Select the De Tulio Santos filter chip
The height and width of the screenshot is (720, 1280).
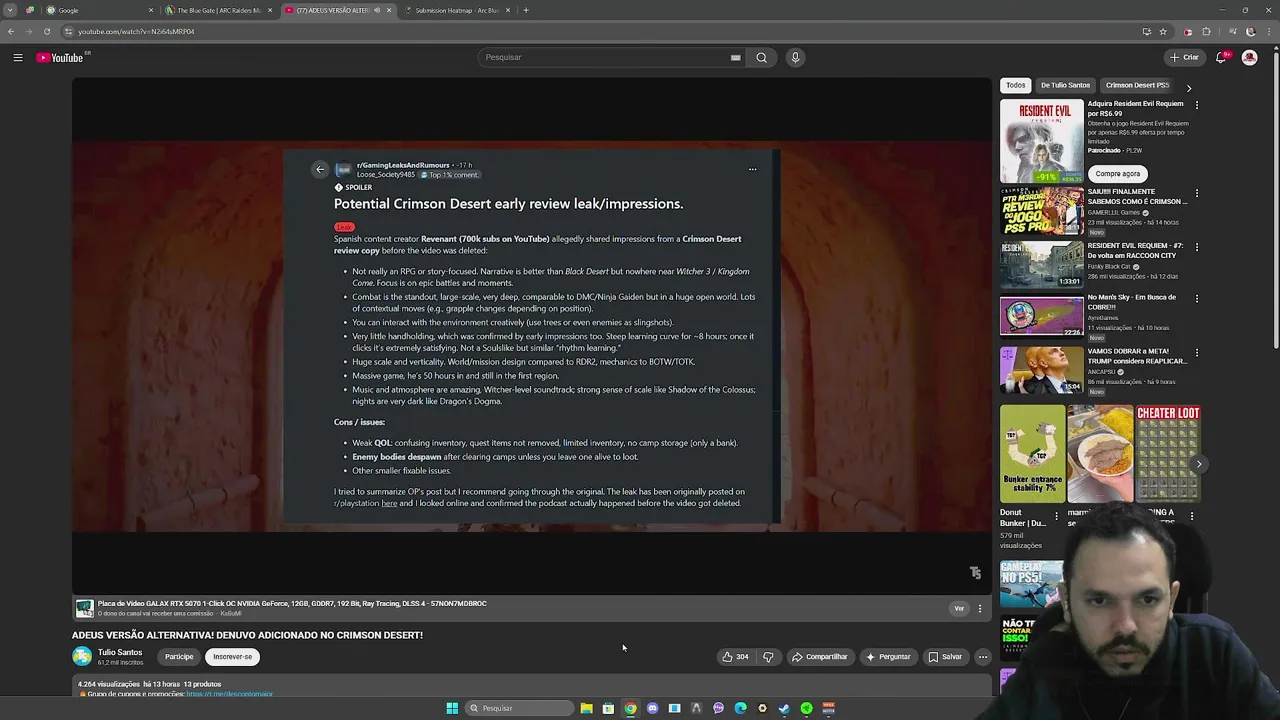1065,85
